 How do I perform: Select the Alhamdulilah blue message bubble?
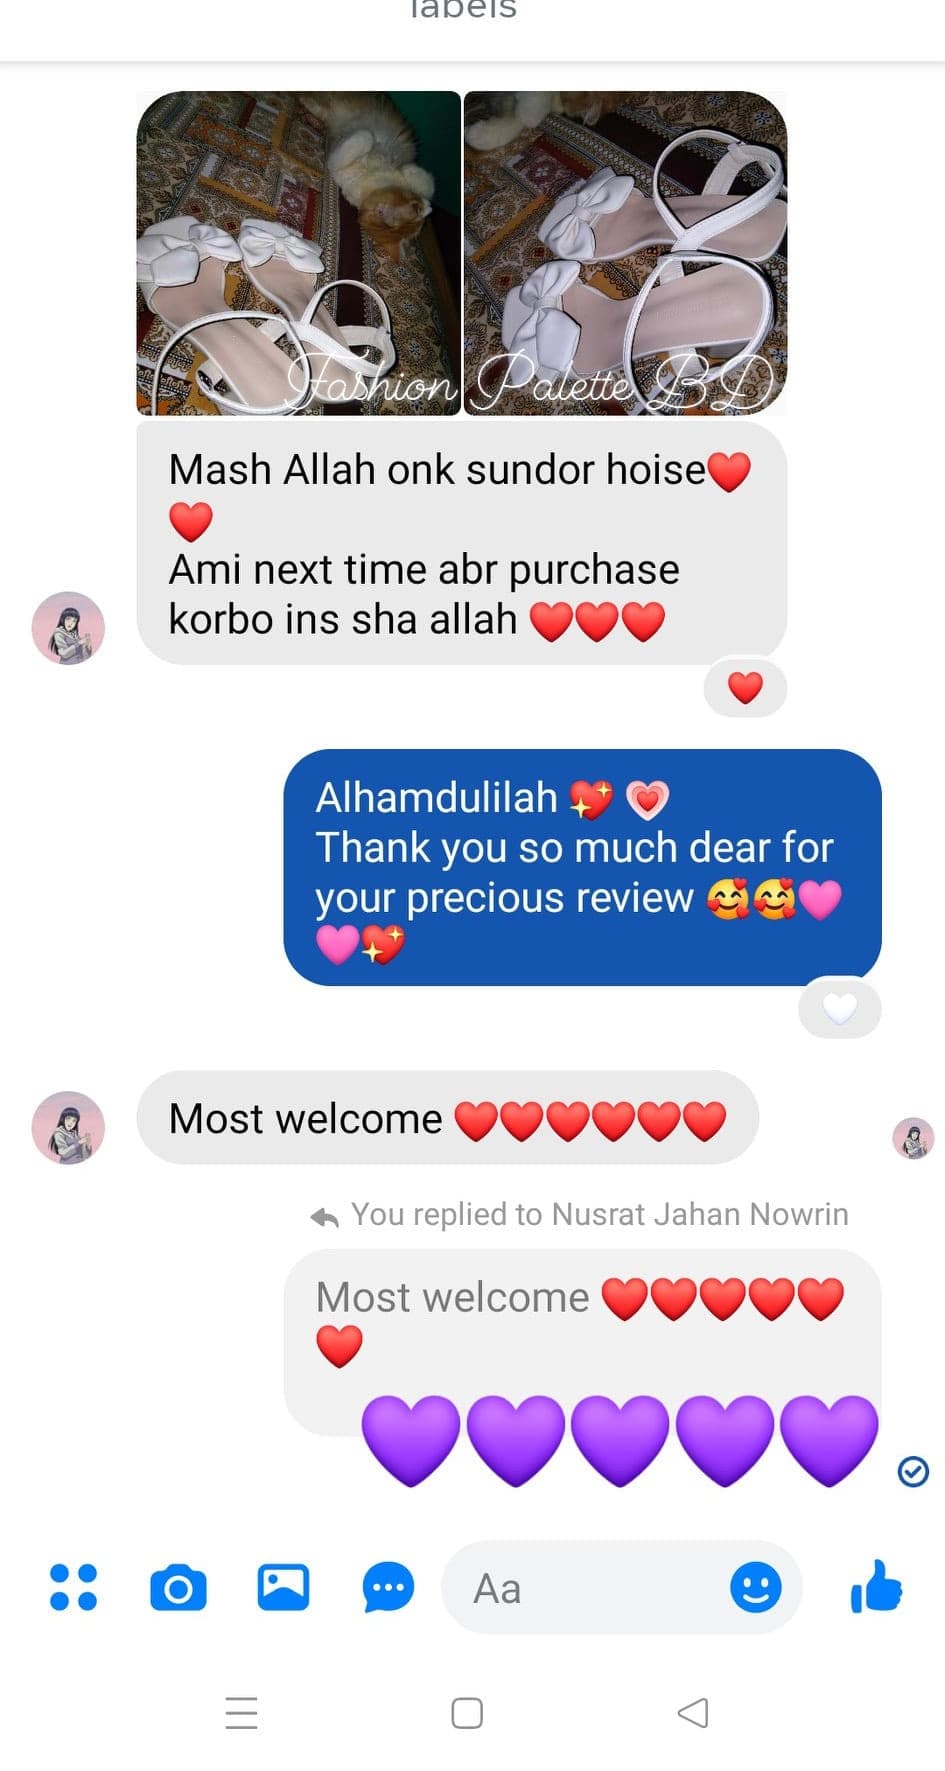click(x=583, y=867)
